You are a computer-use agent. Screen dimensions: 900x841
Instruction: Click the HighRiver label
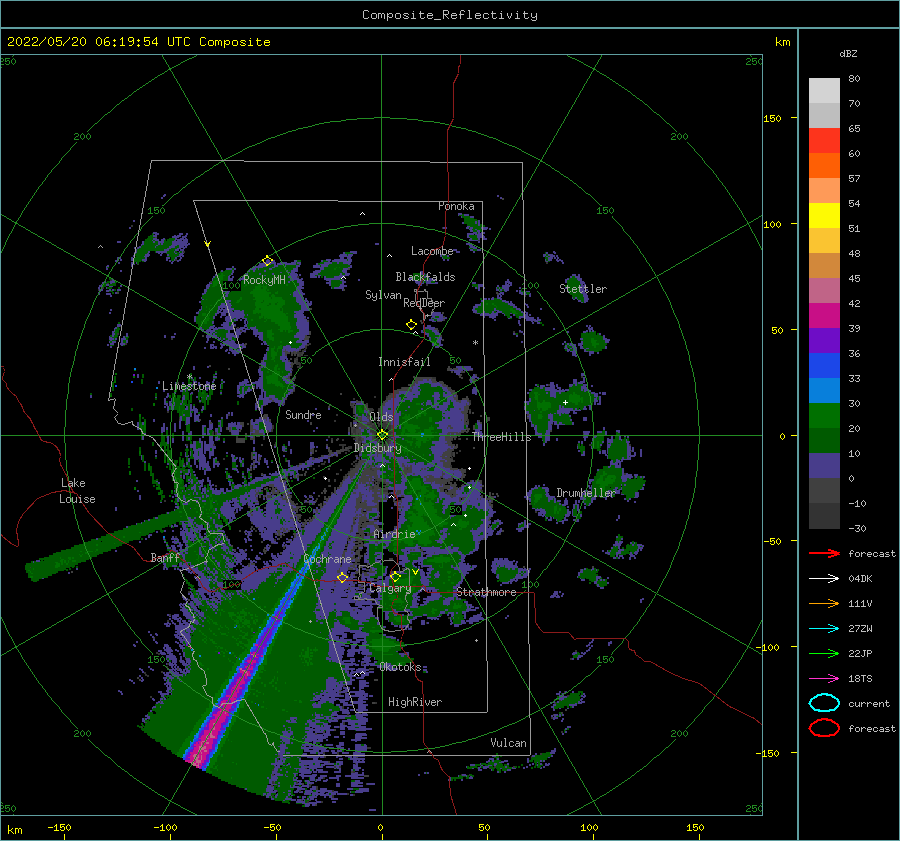tap(415, 702)
